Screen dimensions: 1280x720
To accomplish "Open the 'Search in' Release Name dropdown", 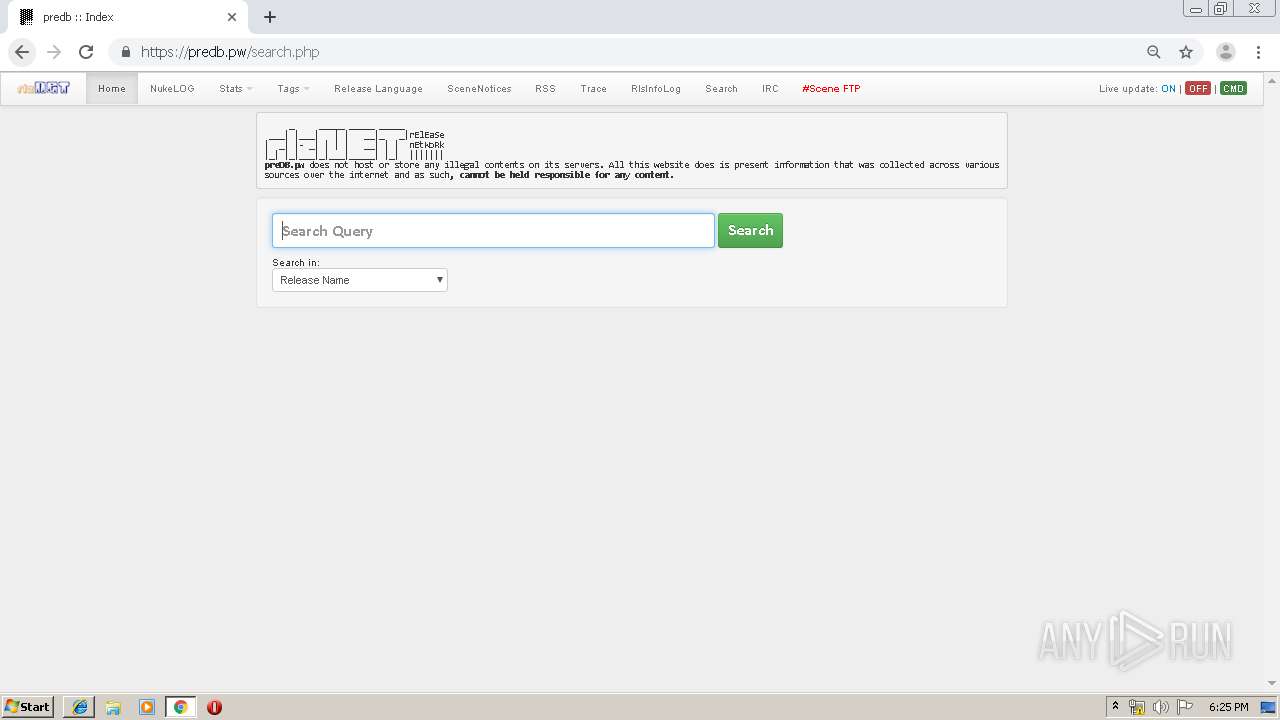I will click(x=360, y=280).
